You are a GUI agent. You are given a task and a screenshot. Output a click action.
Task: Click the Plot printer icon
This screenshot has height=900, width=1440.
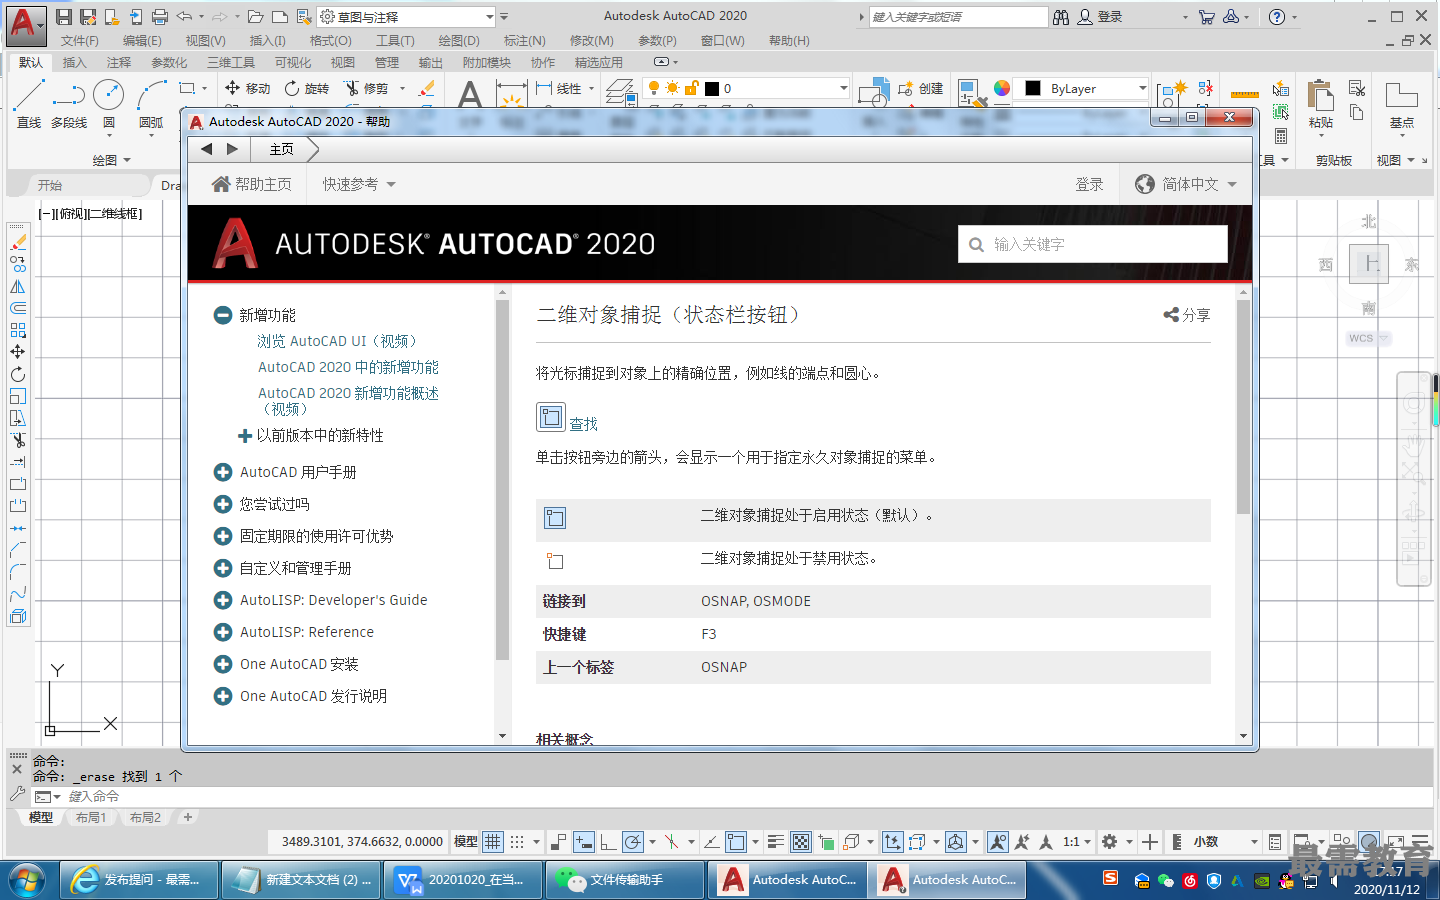coord(160,17)
